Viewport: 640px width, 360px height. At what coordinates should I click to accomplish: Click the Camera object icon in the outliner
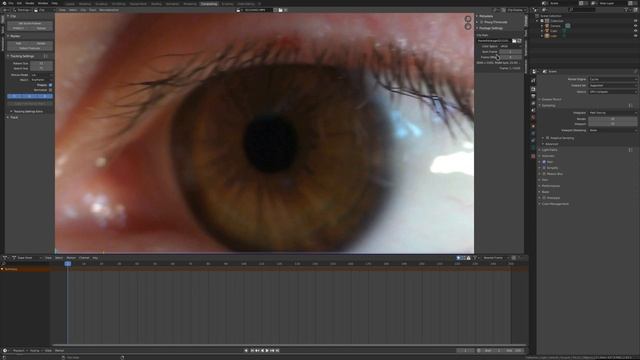(547, 26)
